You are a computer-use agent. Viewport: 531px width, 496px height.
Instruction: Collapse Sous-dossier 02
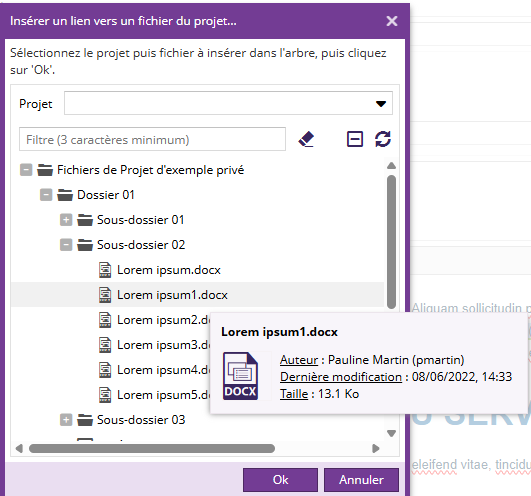click(x=66, y=245)
